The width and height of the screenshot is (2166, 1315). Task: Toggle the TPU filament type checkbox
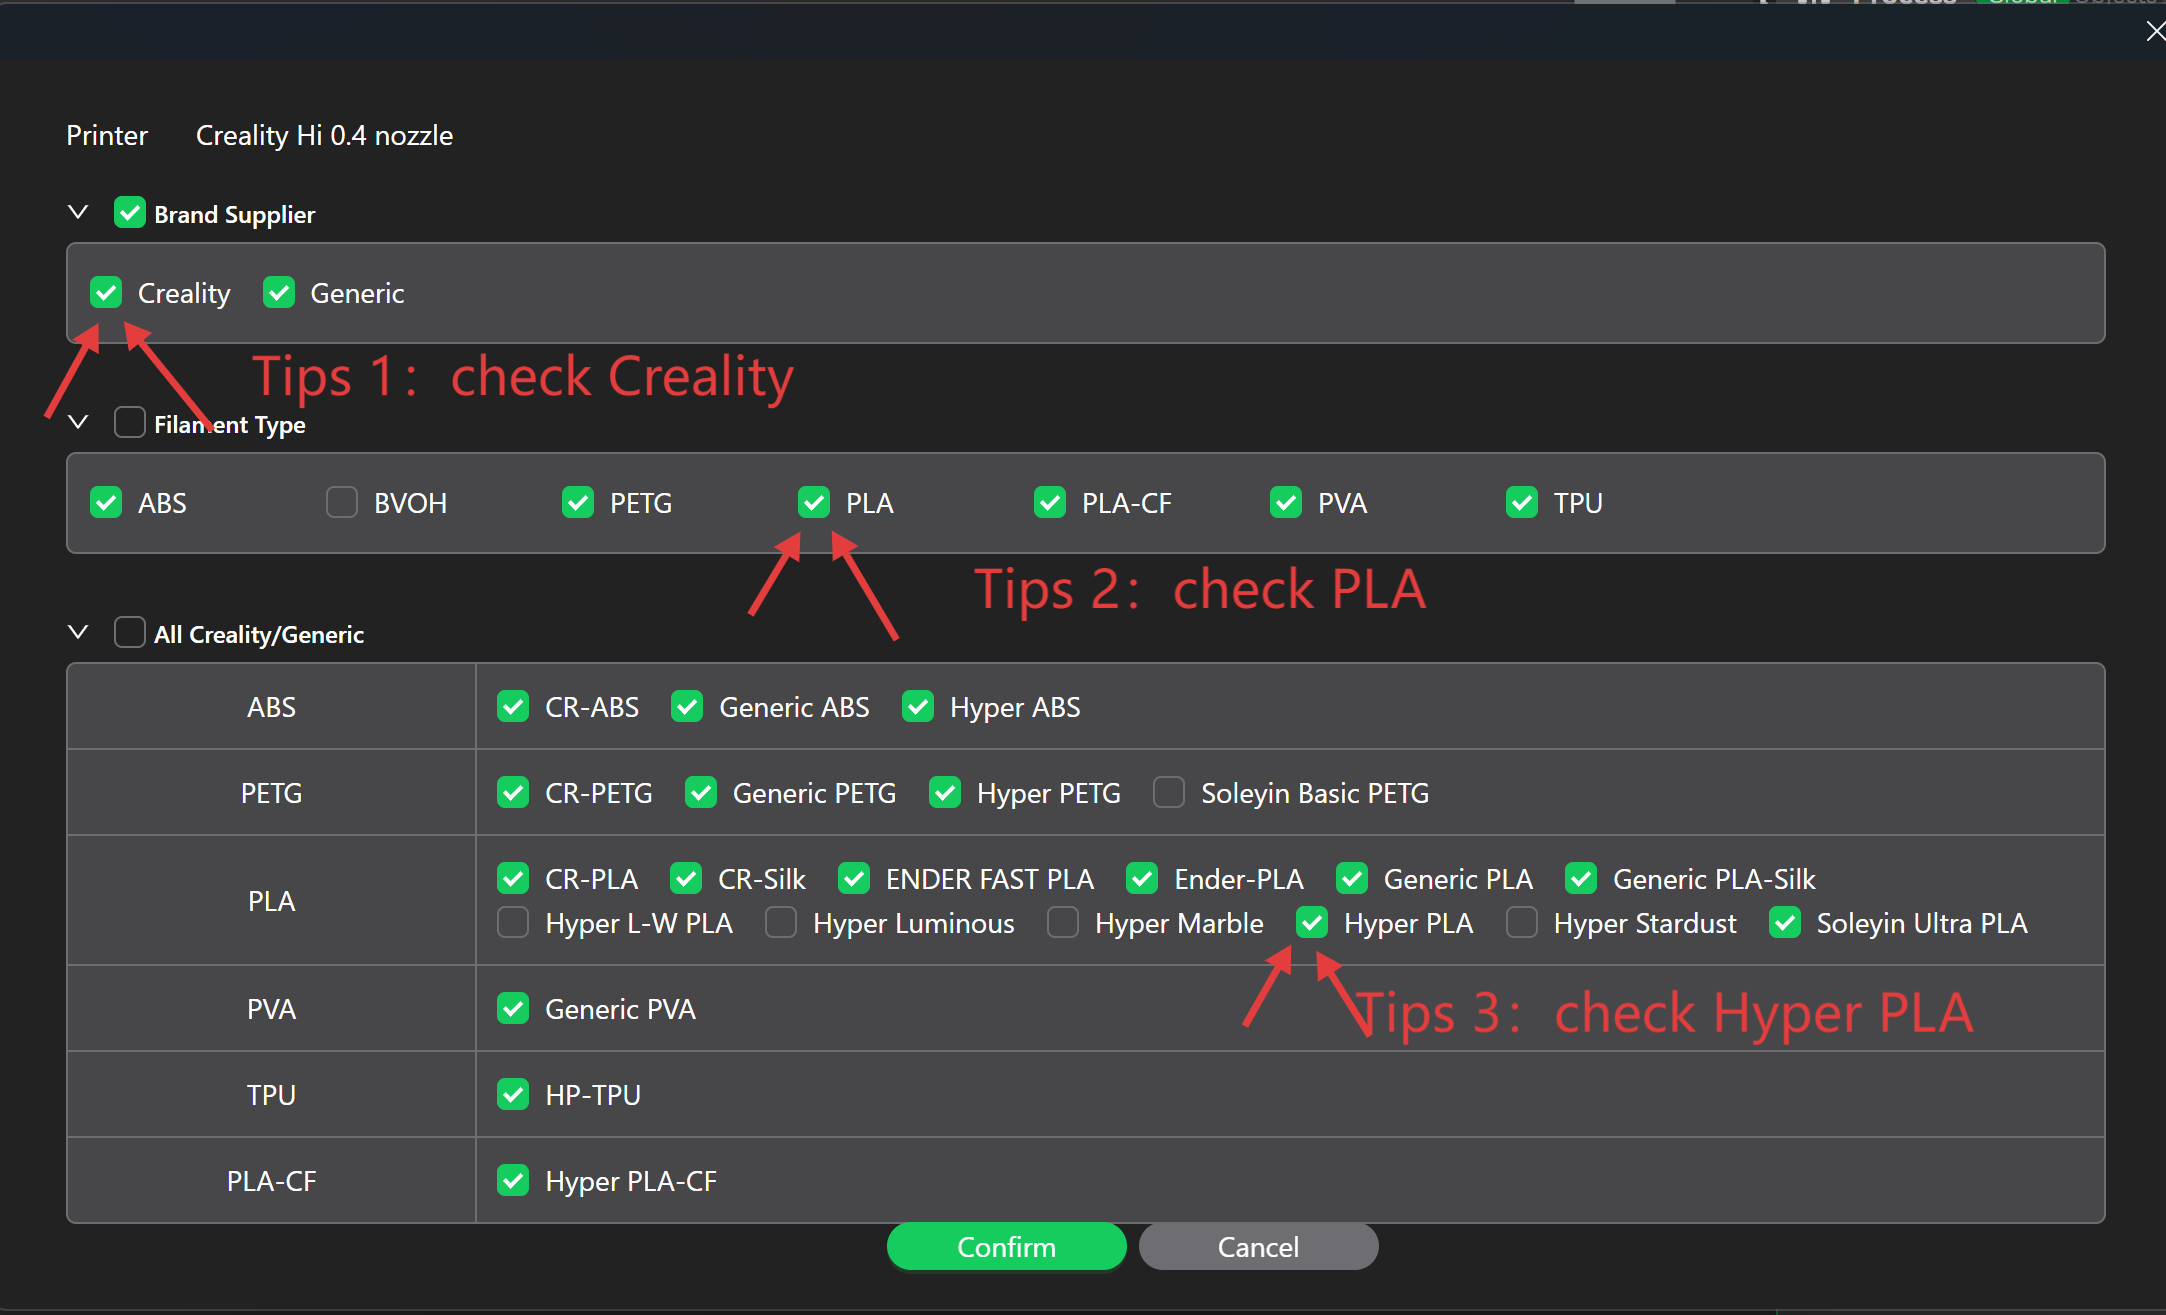(1522, 503)
